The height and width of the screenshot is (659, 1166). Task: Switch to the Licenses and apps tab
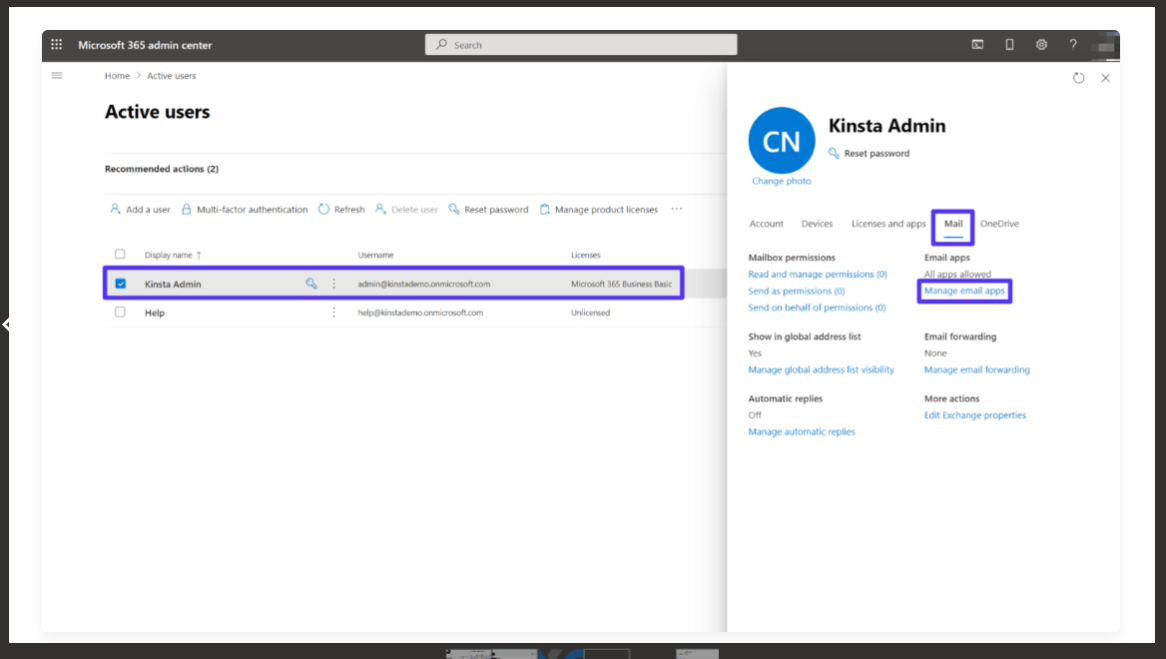point(888,224)
